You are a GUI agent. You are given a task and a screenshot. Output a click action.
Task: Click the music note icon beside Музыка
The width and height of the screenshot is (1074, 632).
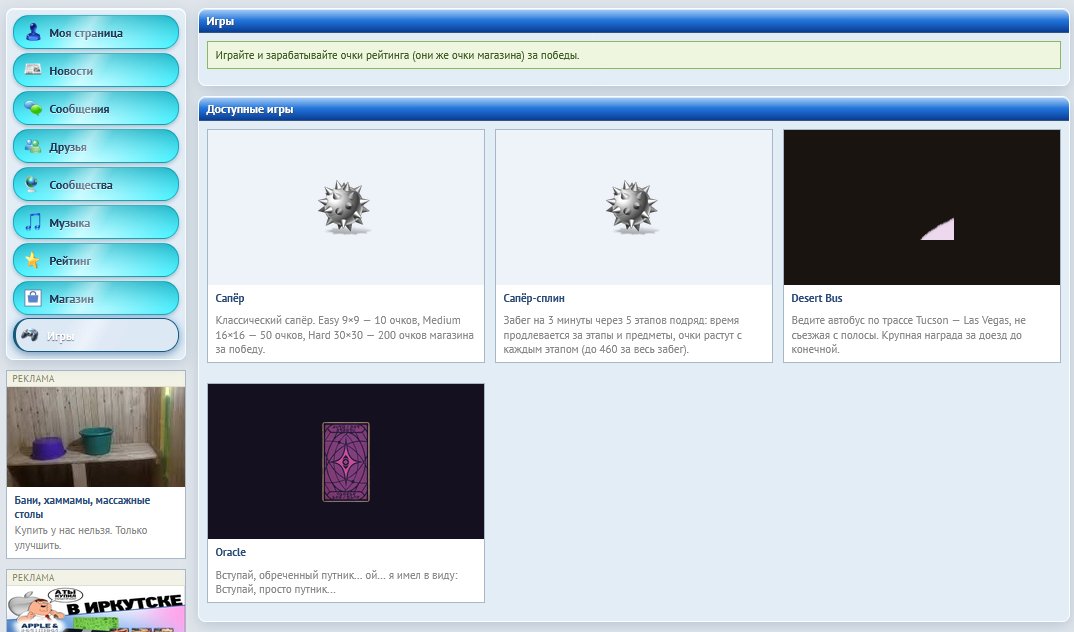pyautogui.click(x=33, y=222)
